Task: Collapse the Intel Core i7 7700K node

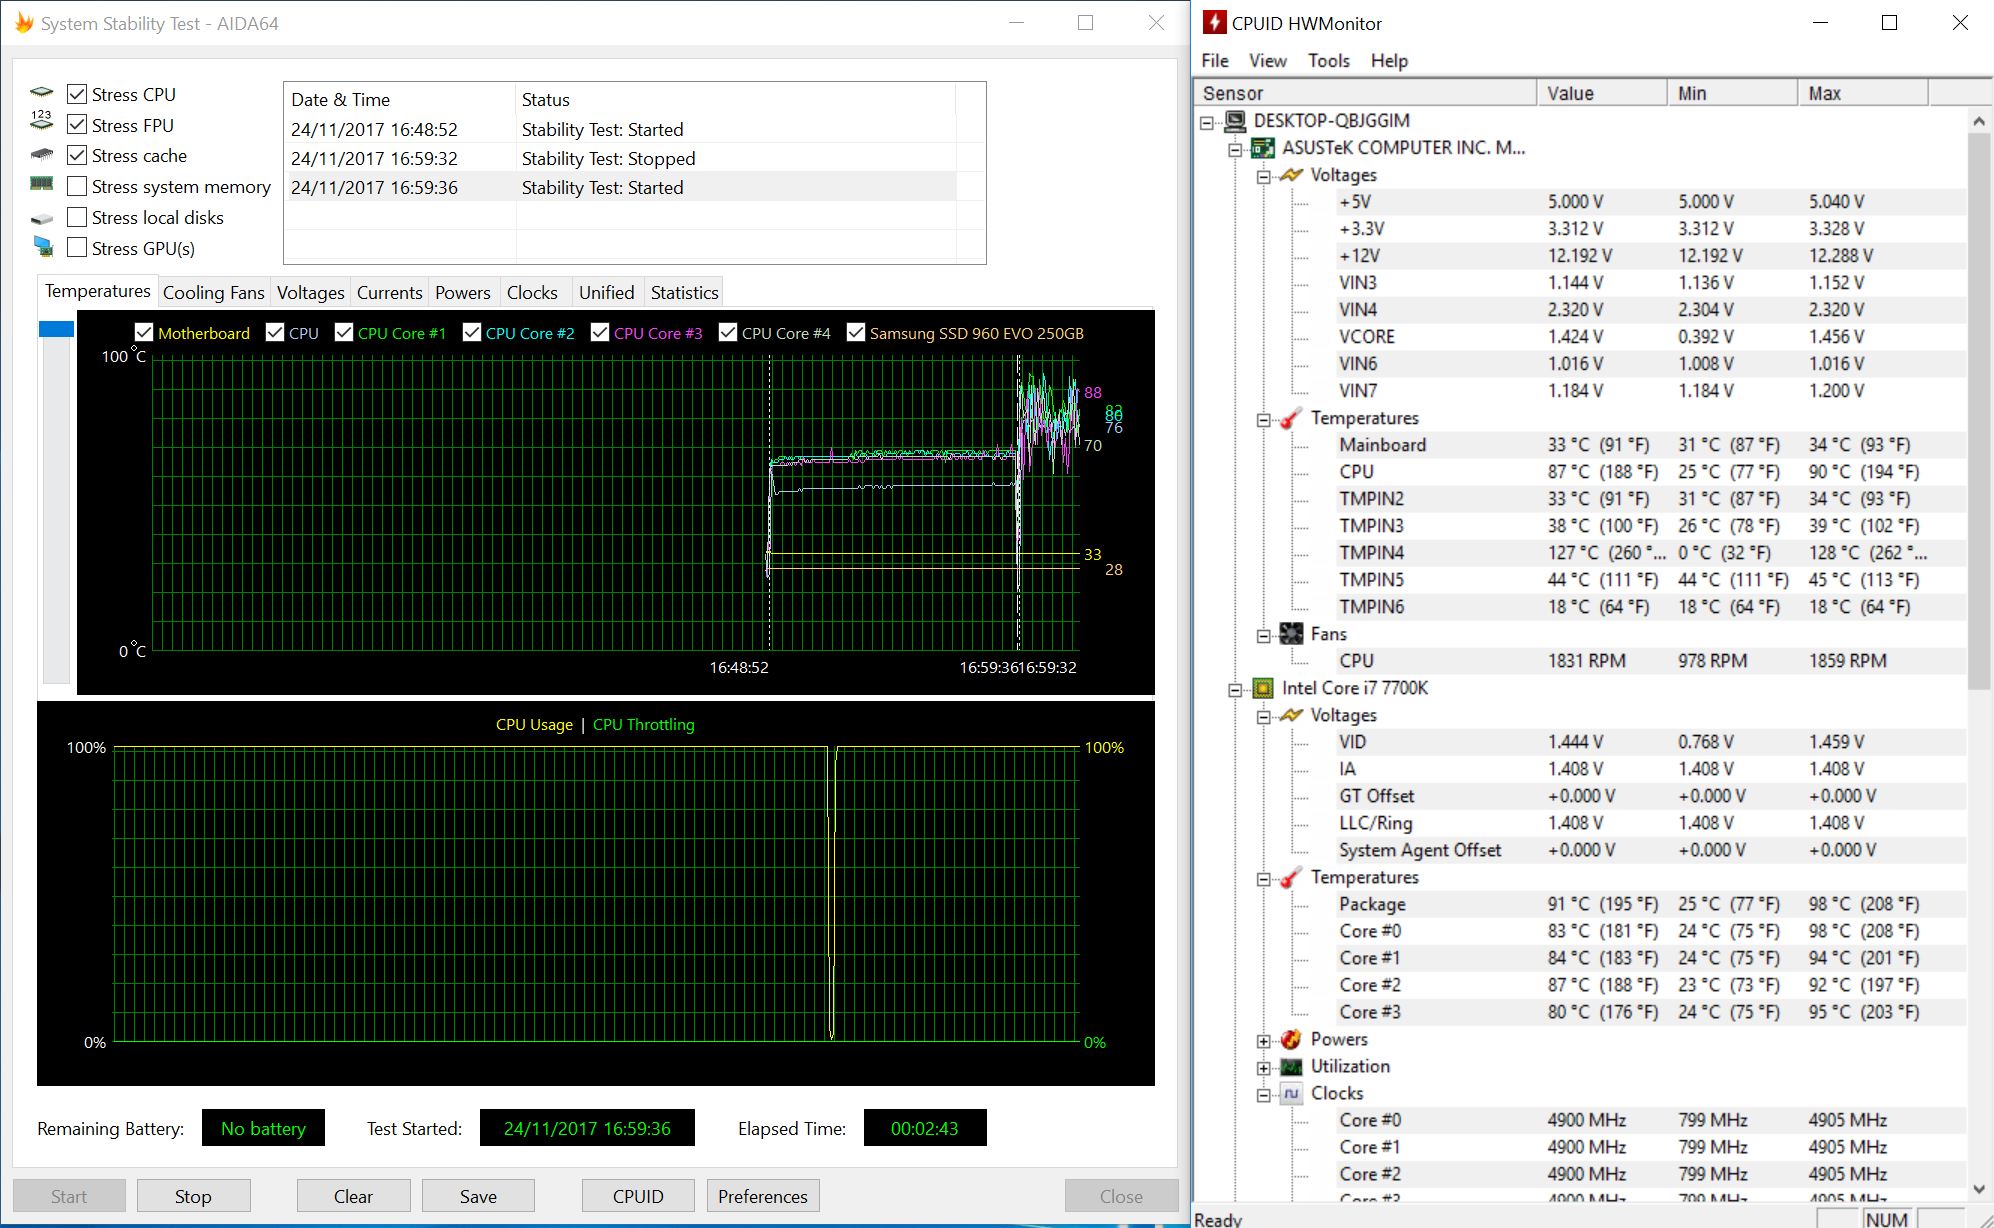Action: 1235,689
